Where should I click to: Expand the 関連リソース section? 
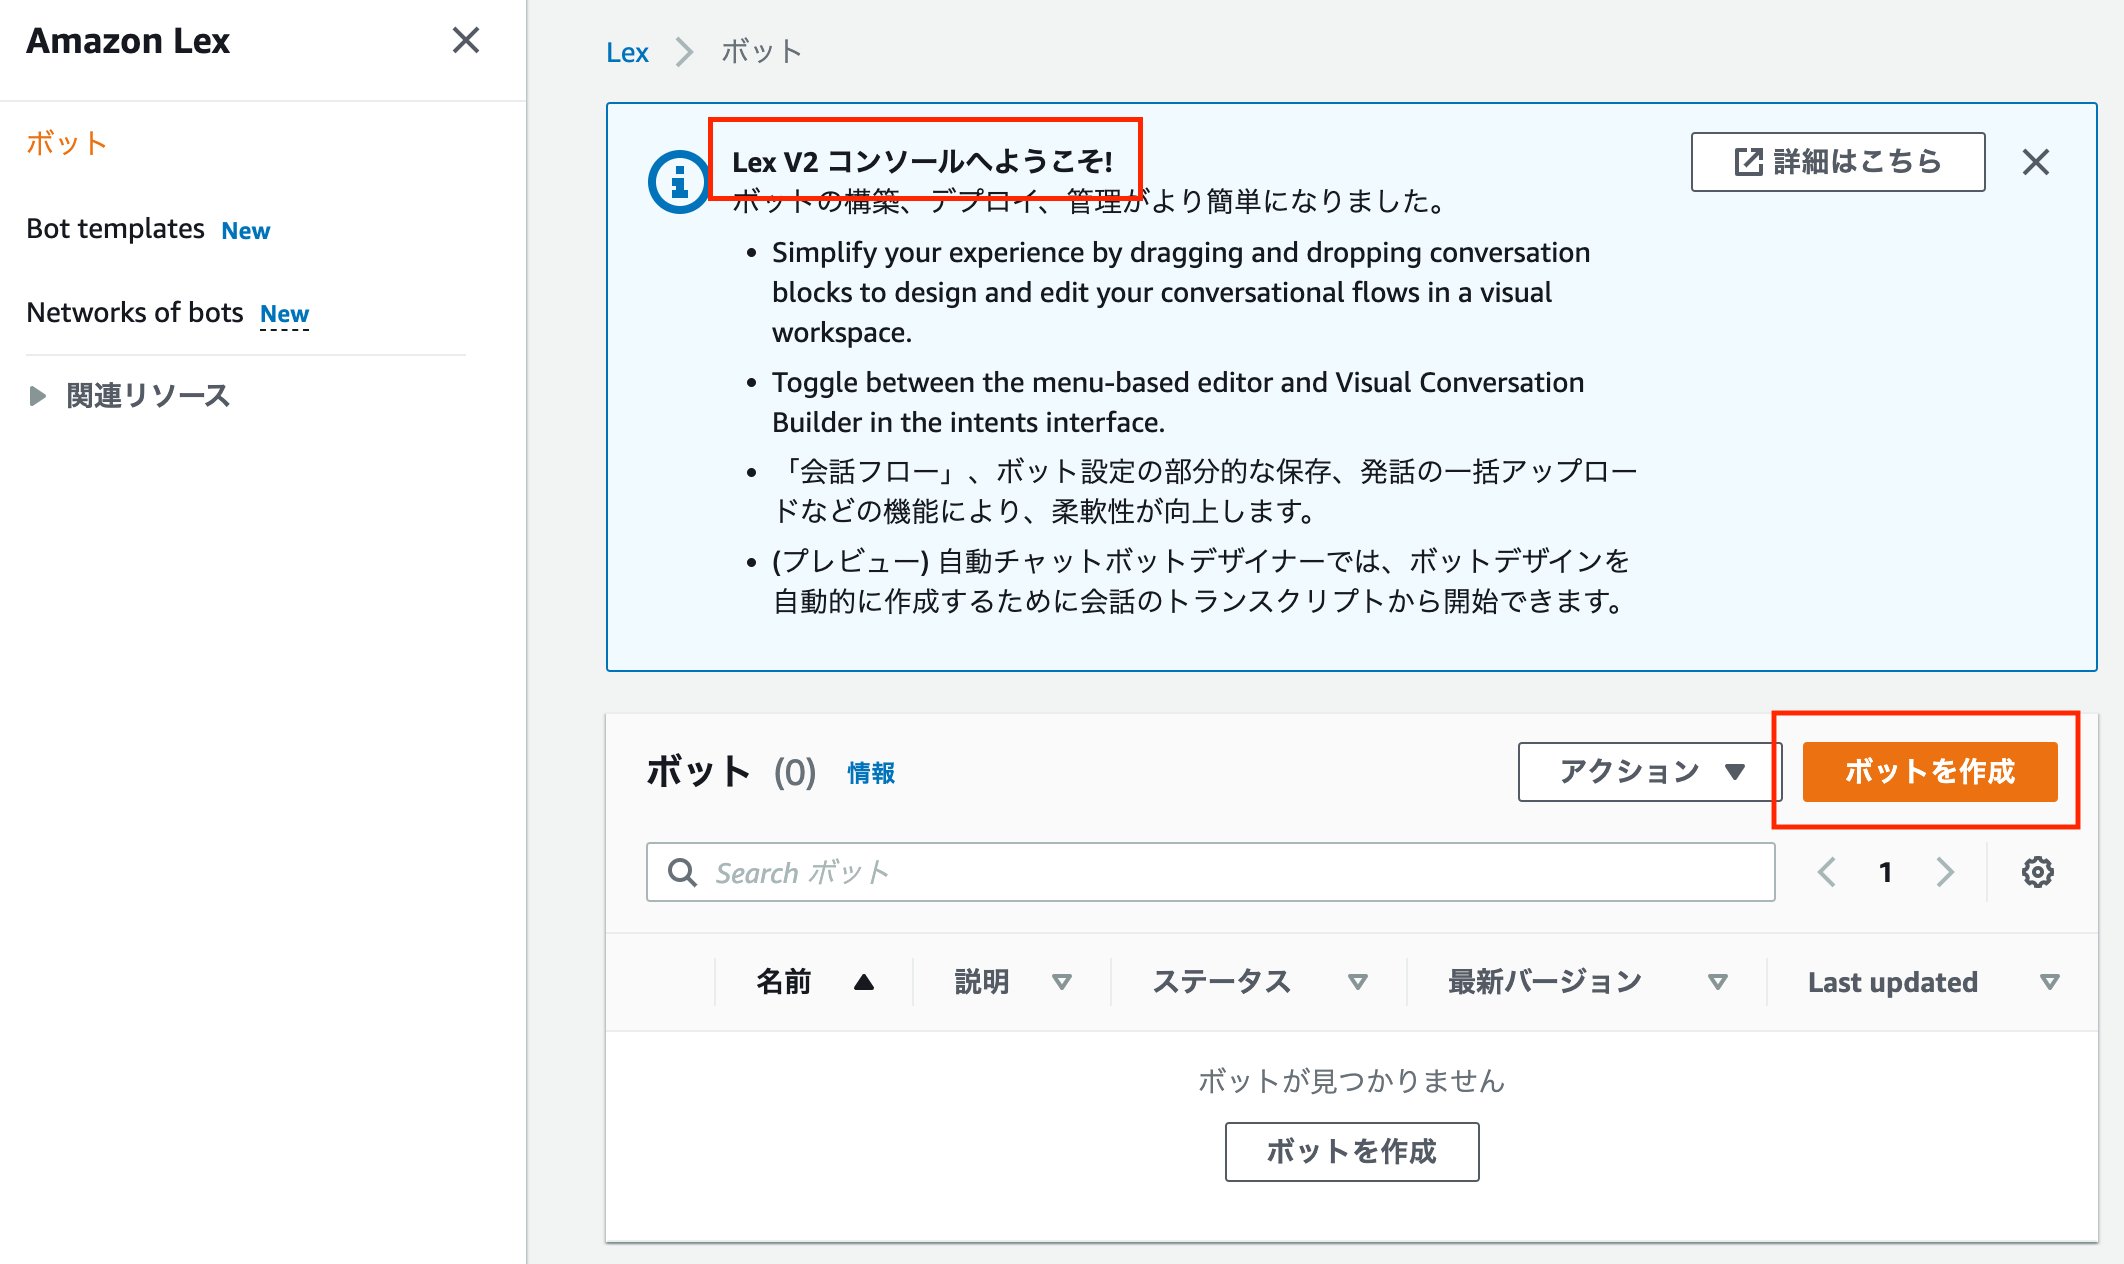pyautogui.click(x=129, y=396)
